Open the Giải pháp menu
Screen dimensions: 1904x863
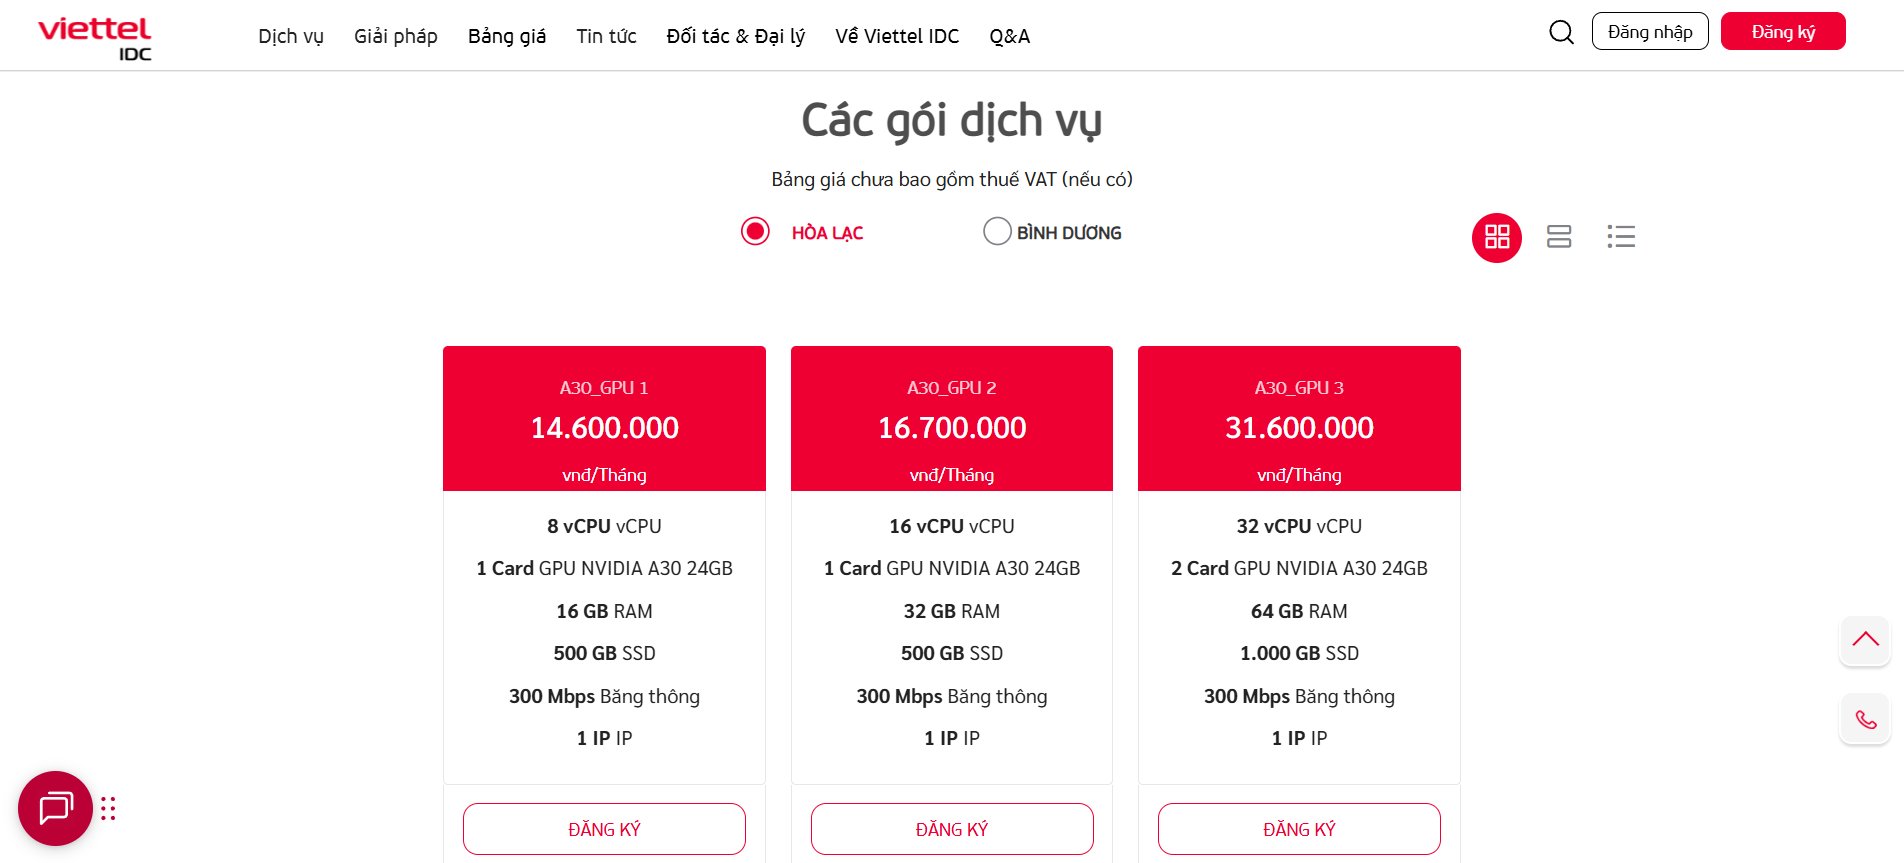tap(396, 36)
